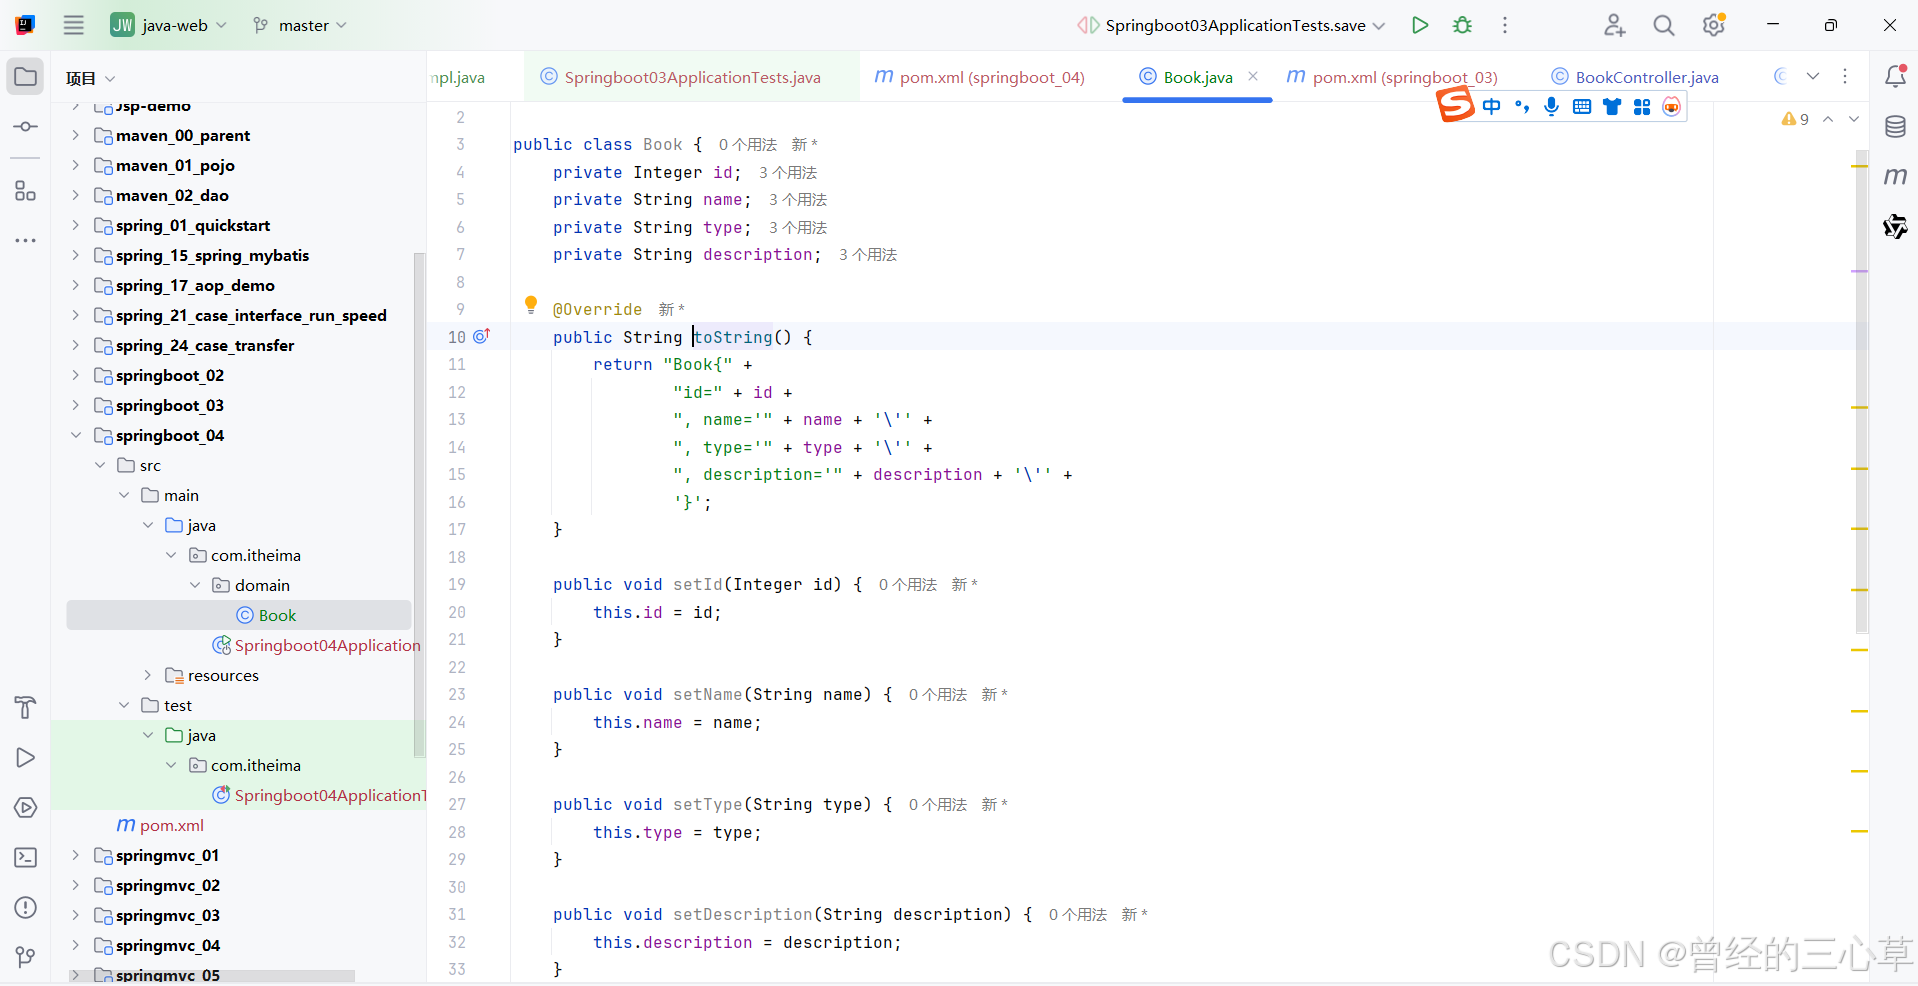Open the Problems tool window
The image size is (1918, 986).
pyautogui.click(x=26, y=908)
